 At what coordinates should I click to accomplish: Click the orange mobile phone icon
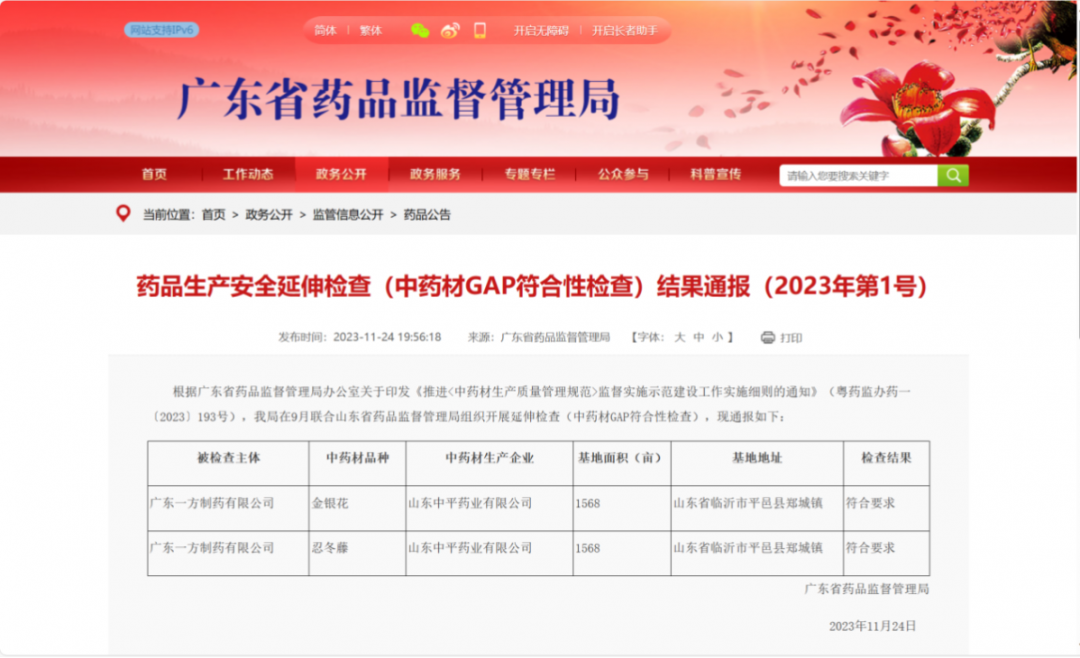click(x=480, y=31)
